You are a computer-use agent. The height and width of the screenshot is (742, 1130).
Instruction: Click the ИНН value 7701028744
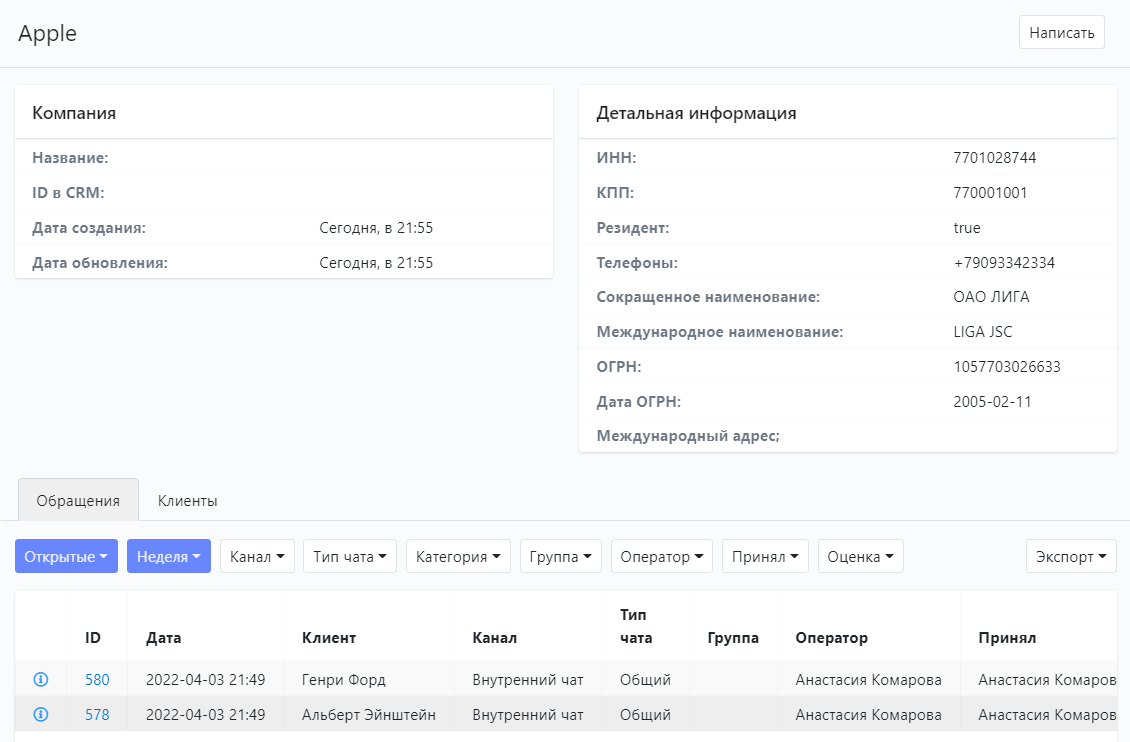995,158
